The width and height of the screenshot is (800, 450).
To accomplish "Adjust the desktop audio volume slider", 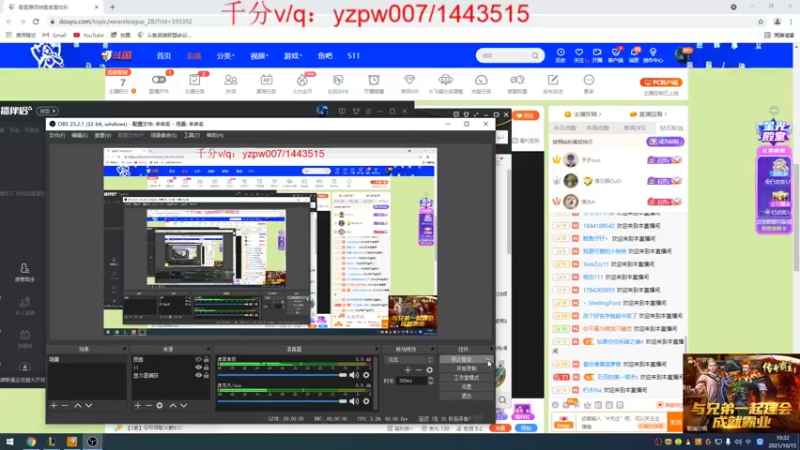I will tap(282, 375).
